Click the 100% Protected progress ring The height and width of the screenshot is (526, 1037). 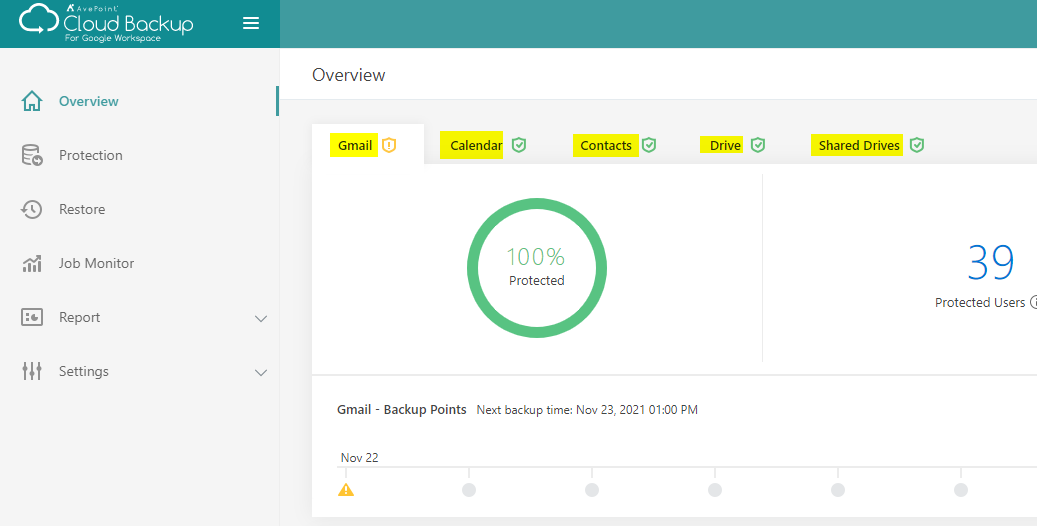[x=537, y=267]
